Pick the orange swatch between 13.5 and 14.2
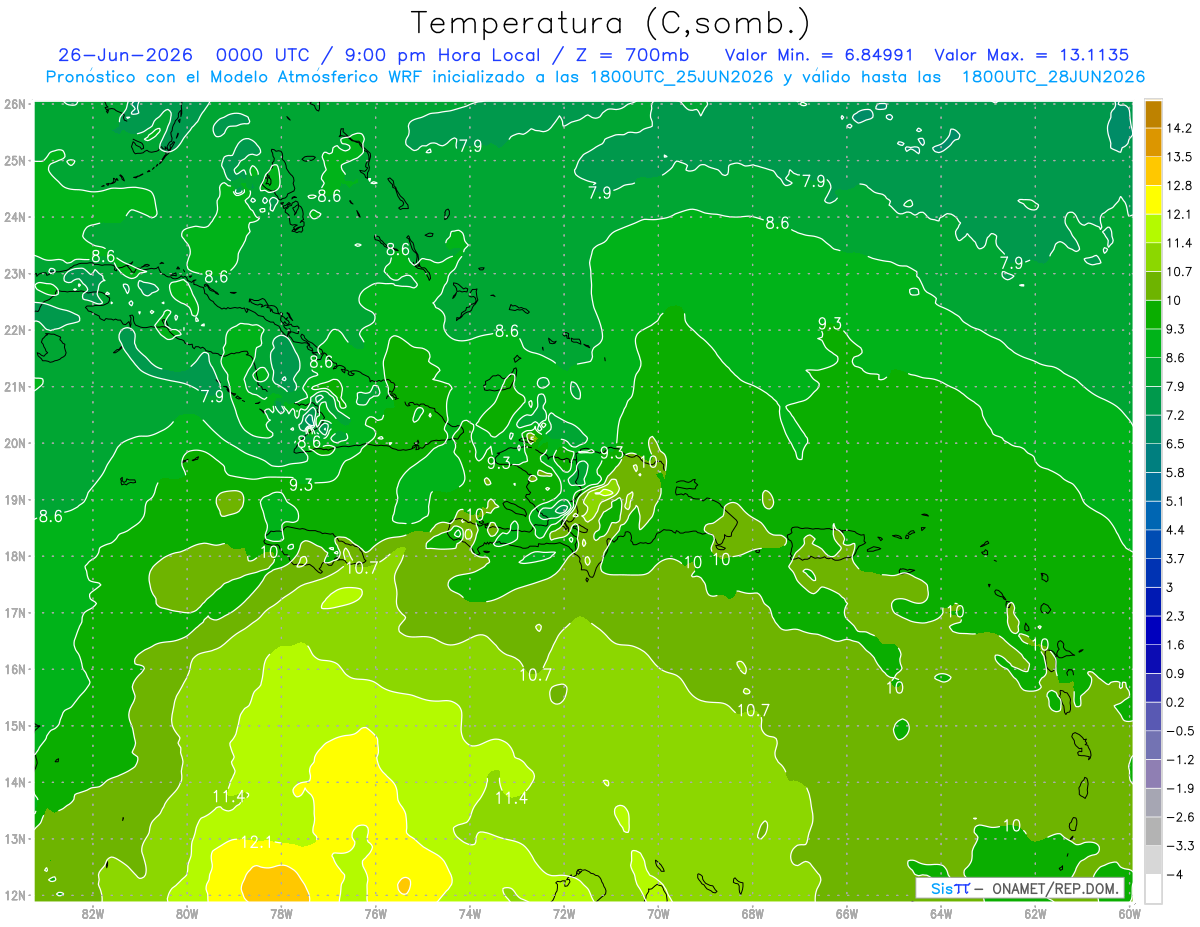The height and width of the screenshot is (927, 1200). pos(1153,142)
